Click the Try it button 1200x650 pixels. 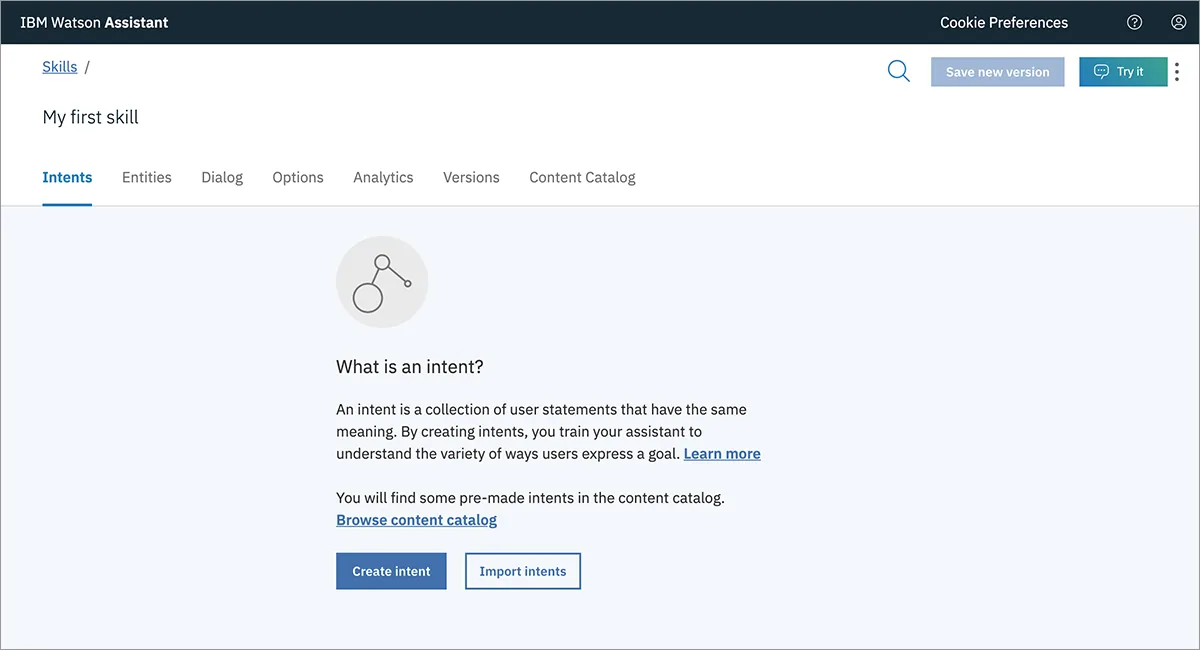[1123, 72]
